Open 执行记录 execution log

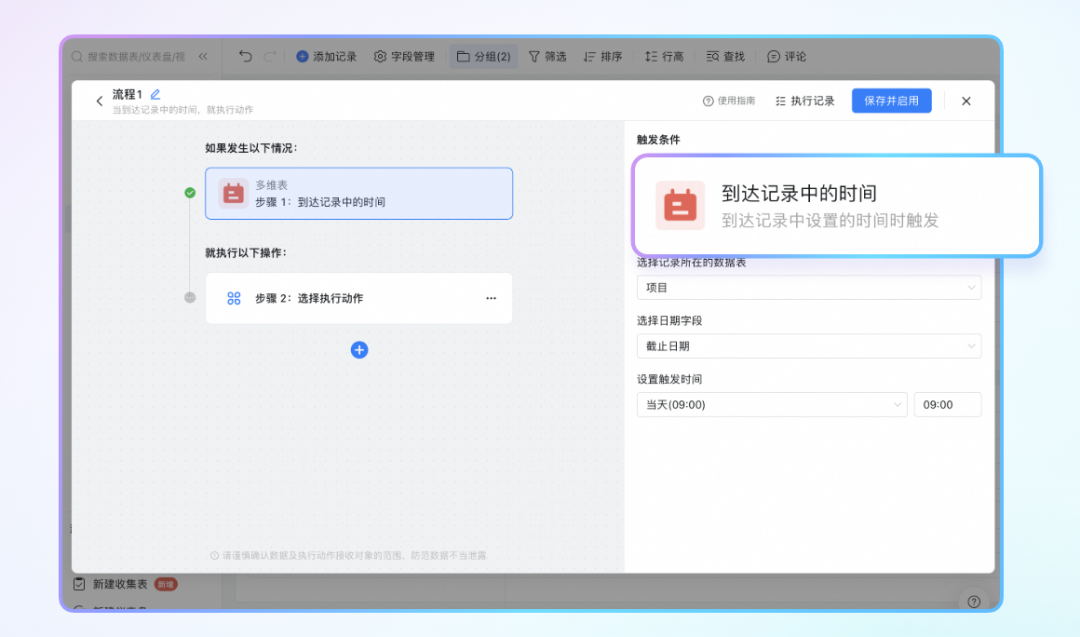click(805, 101)
